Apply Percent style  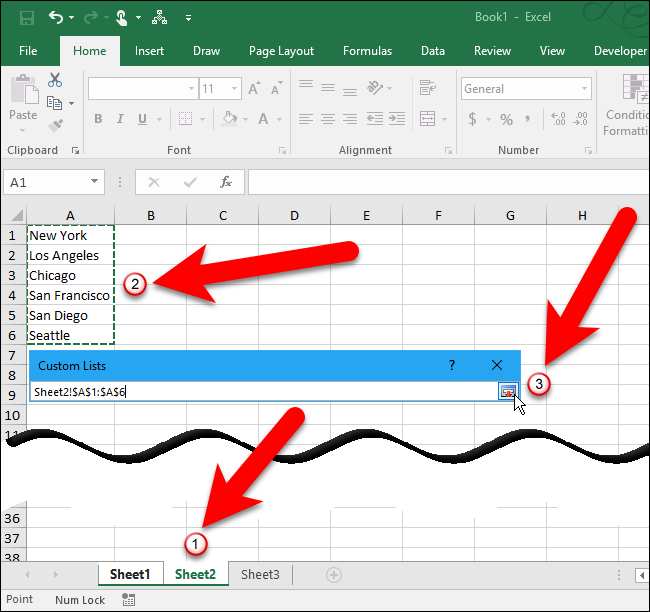pyautogui.click(x=506, y=119)
